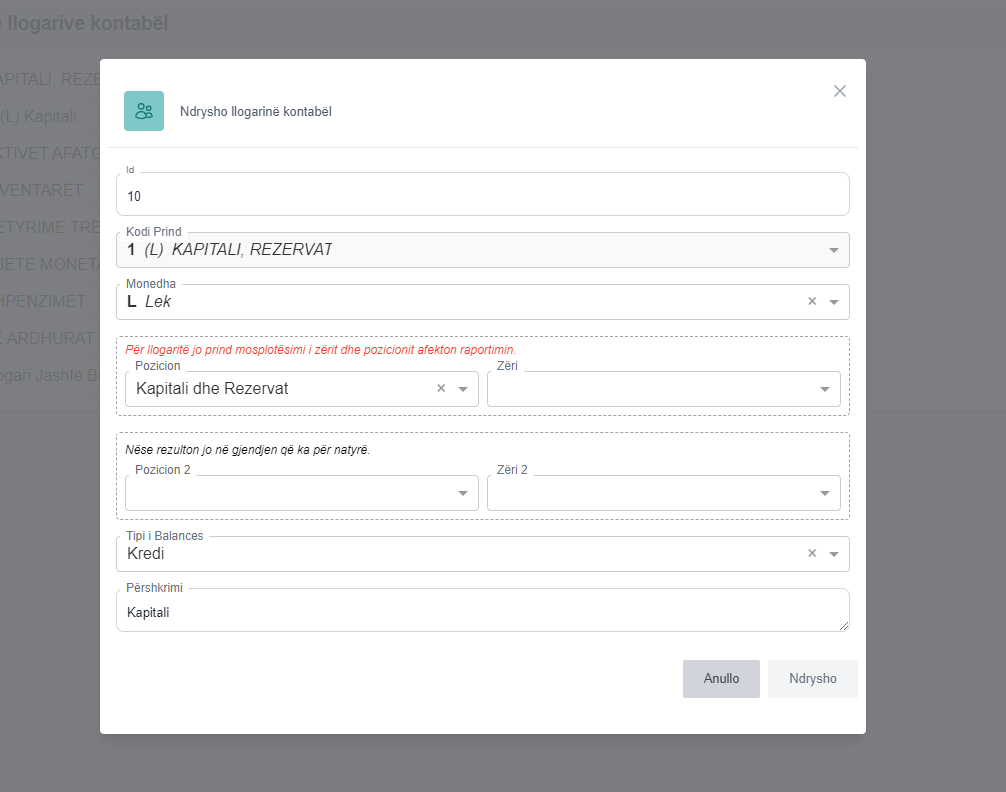Expand the Kodi Prind dropdown arrow
1006x792 pixels.
[x=834, y=250]
